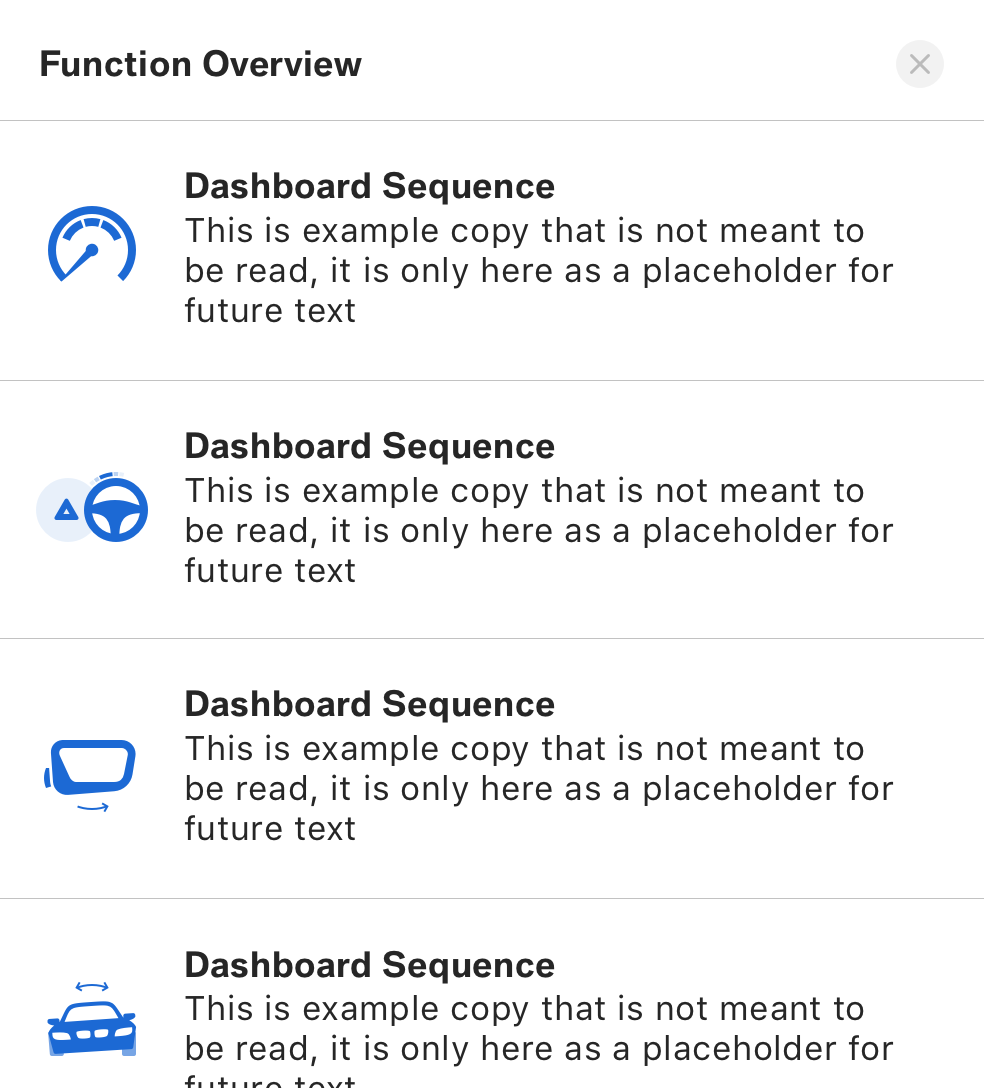Image resolution: width=984 pixels, height=1088 pixels.
Task: Click the placeholder text in the mirror entry
Action: [538, 788]
